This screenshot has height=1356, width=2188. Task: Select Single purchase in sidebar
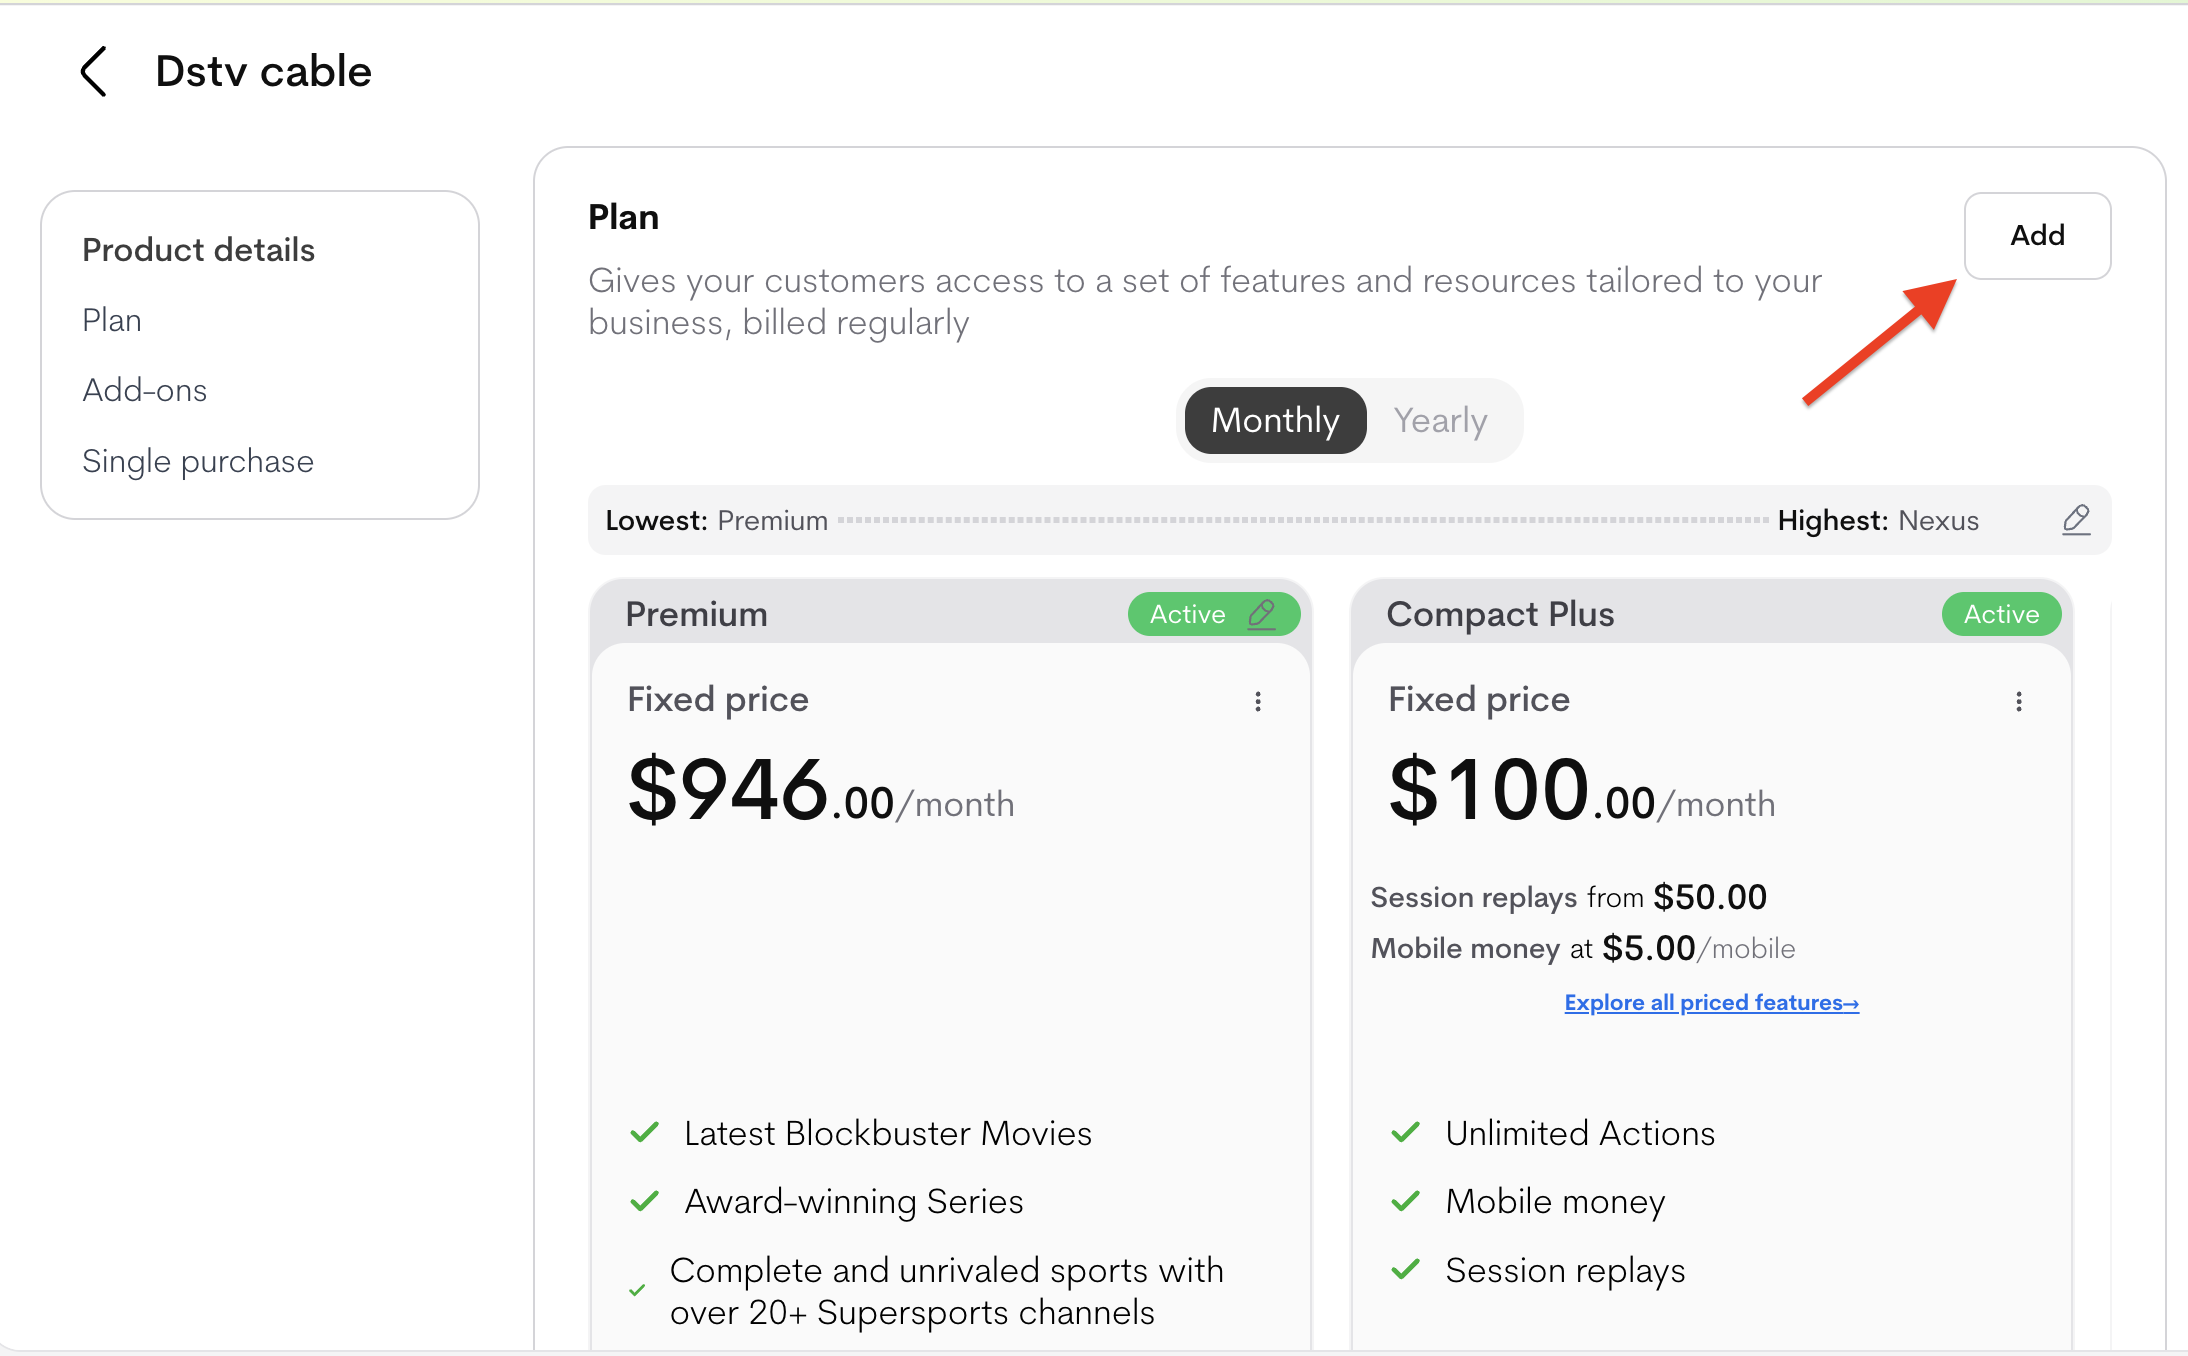[x=198, y=461]
